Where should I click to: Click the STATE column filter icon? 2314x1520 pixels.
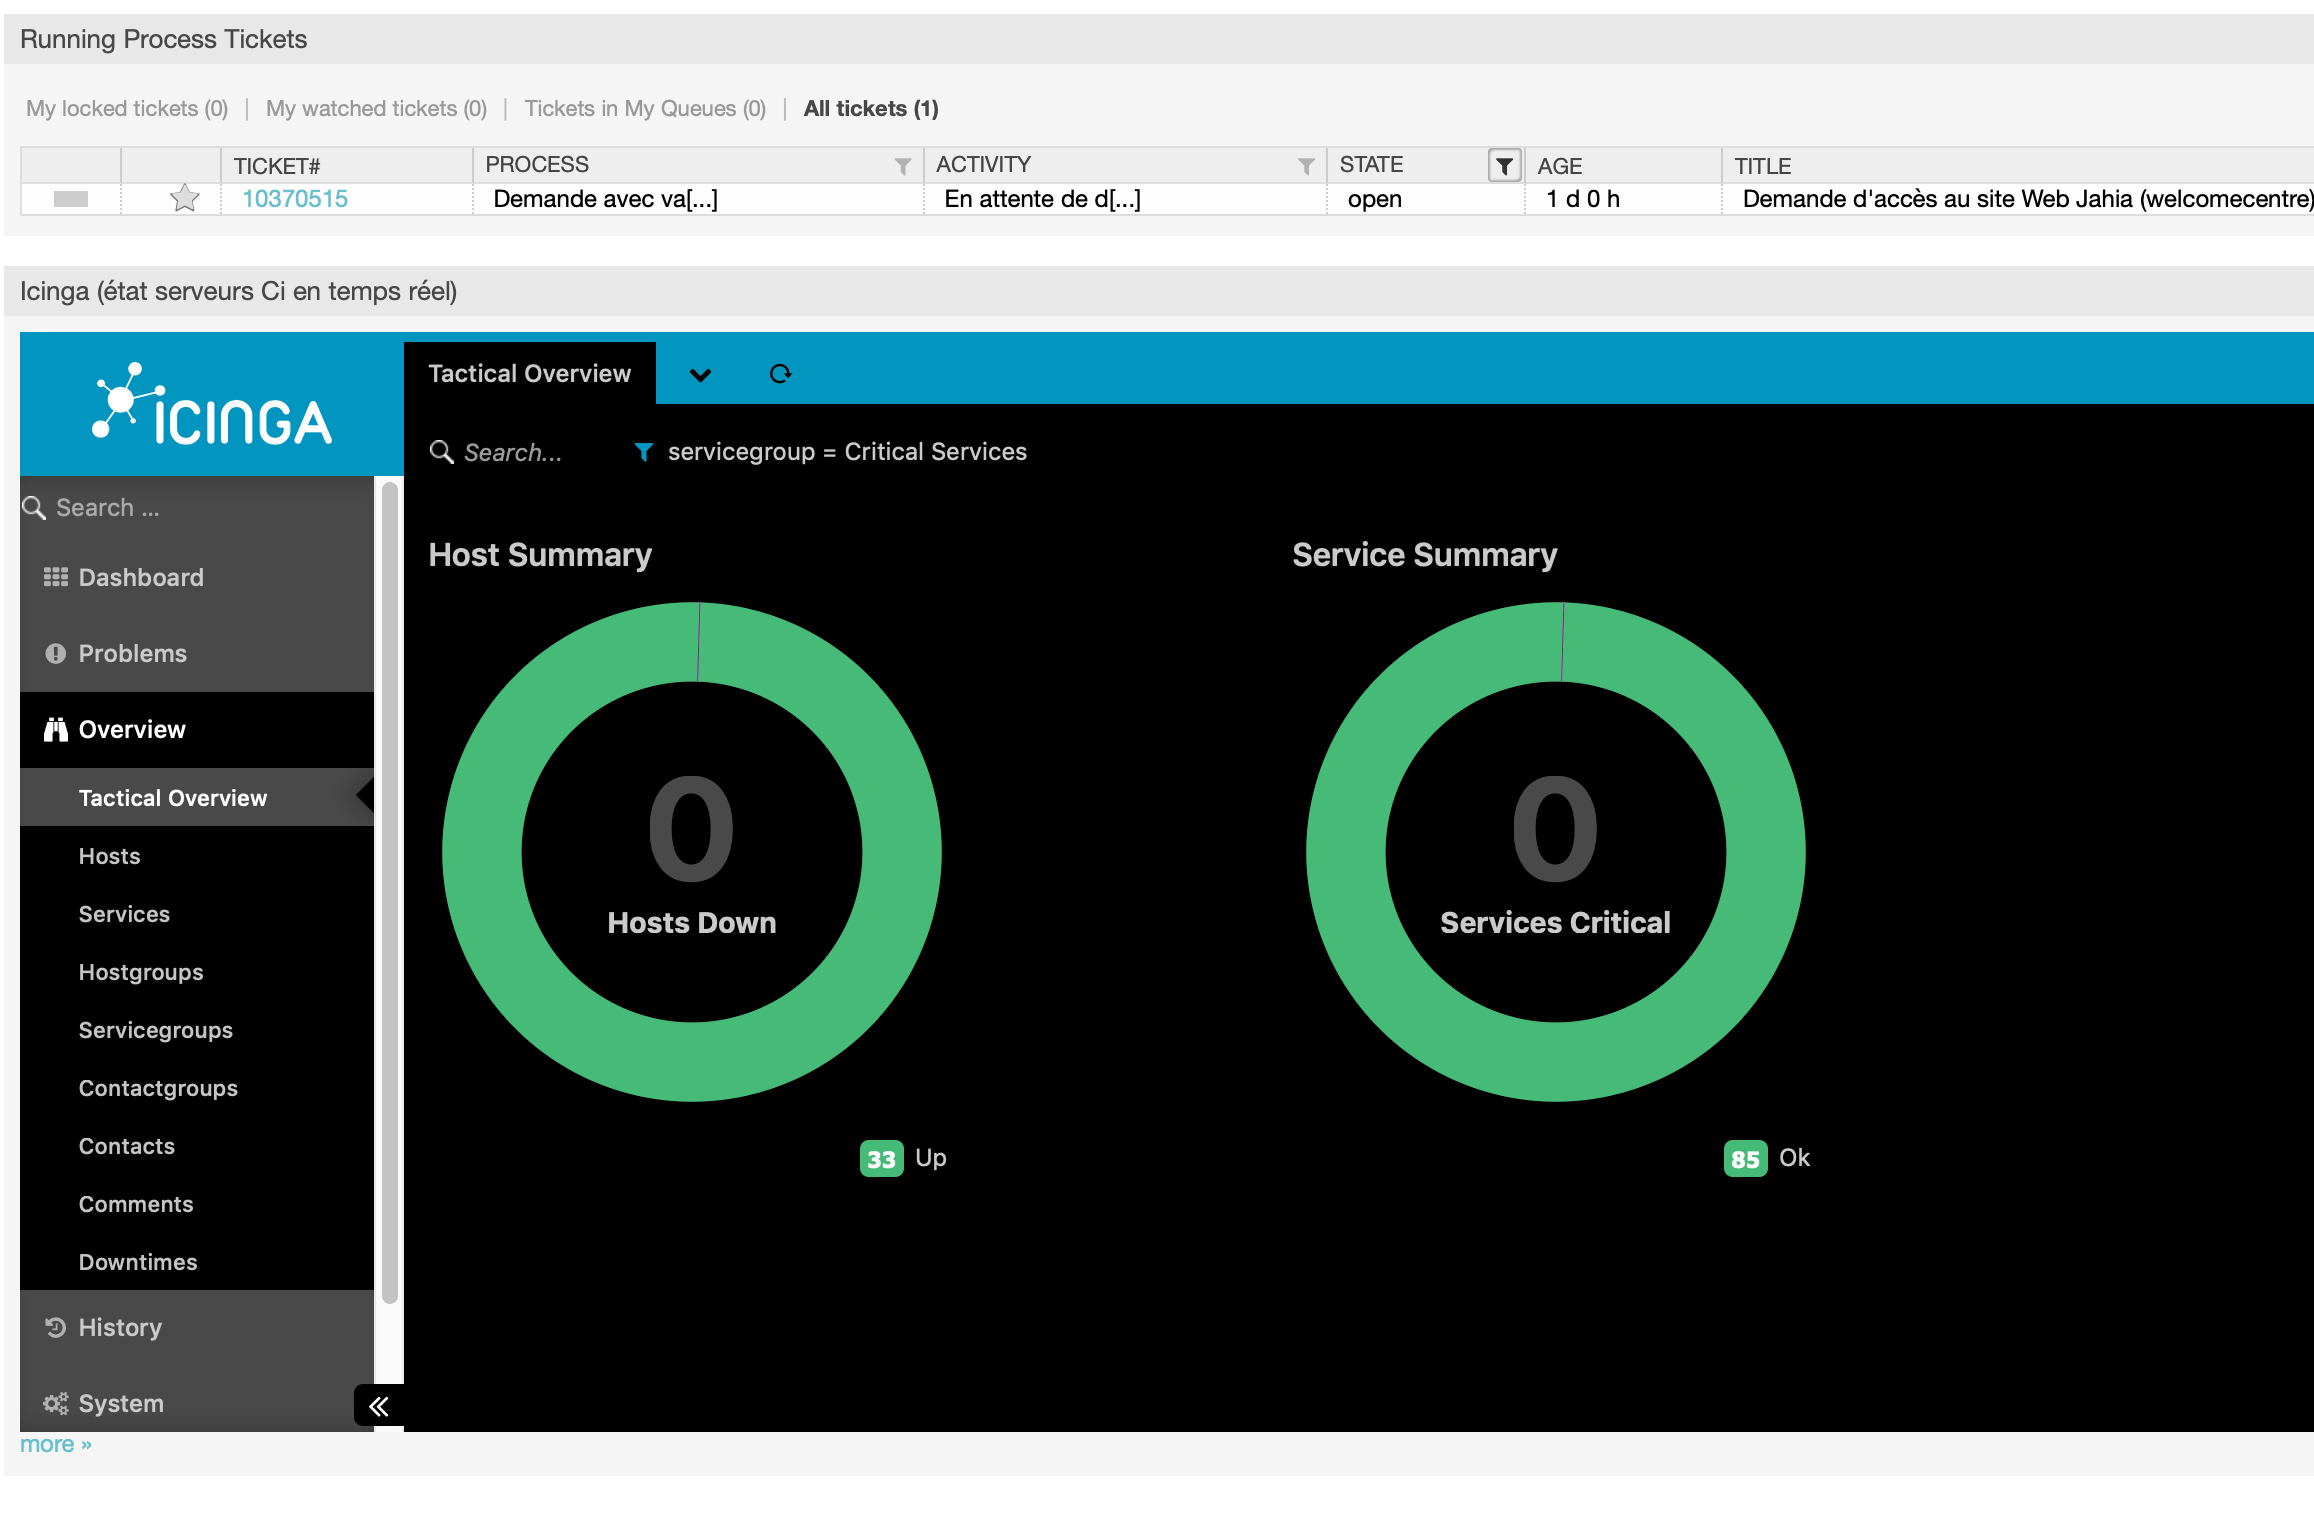1503,166
